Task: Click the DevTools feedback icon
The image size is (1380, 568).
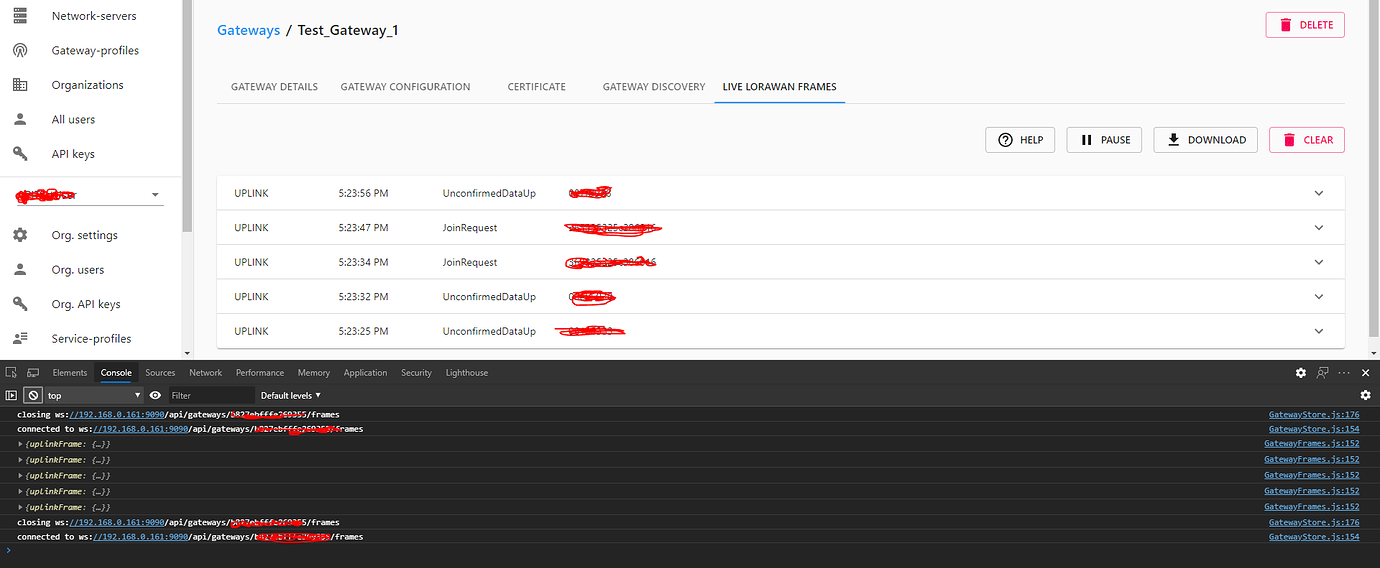Action: click(x=1323, y=372)
